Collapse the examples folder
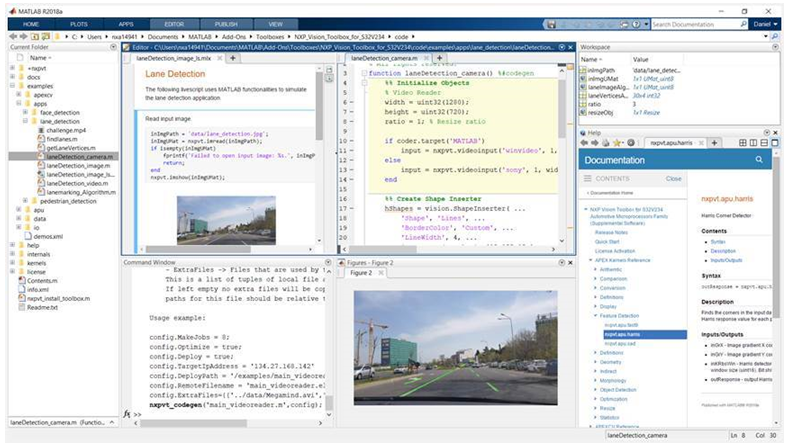This screenshot has width=787, height=448. coord(12,86)
